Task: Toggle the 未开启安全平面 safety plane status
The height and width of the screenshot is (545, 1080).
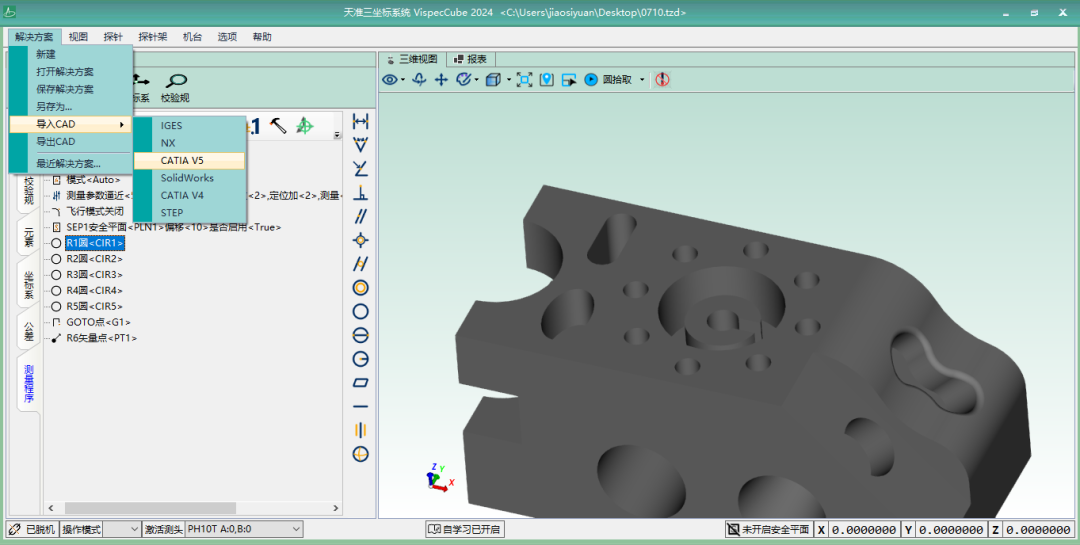Action: pyautogui.click(x=768, y=529)
